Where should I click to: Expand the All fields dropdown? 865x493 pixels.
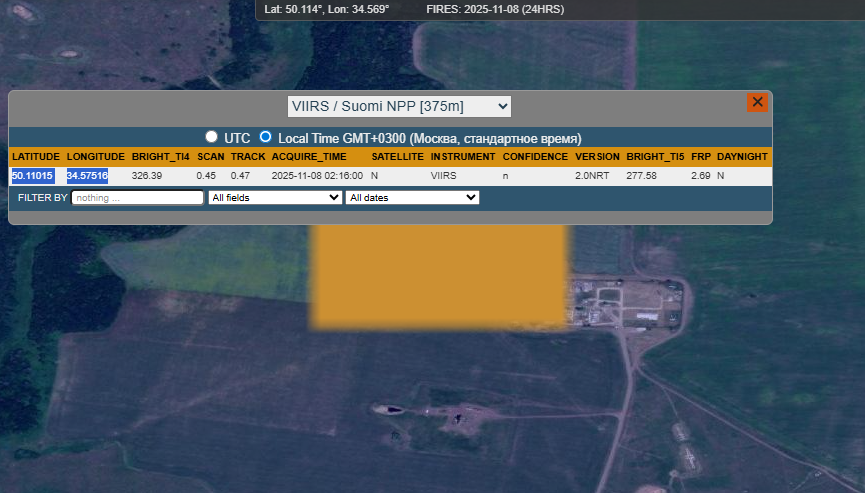[x=275, y=198]
